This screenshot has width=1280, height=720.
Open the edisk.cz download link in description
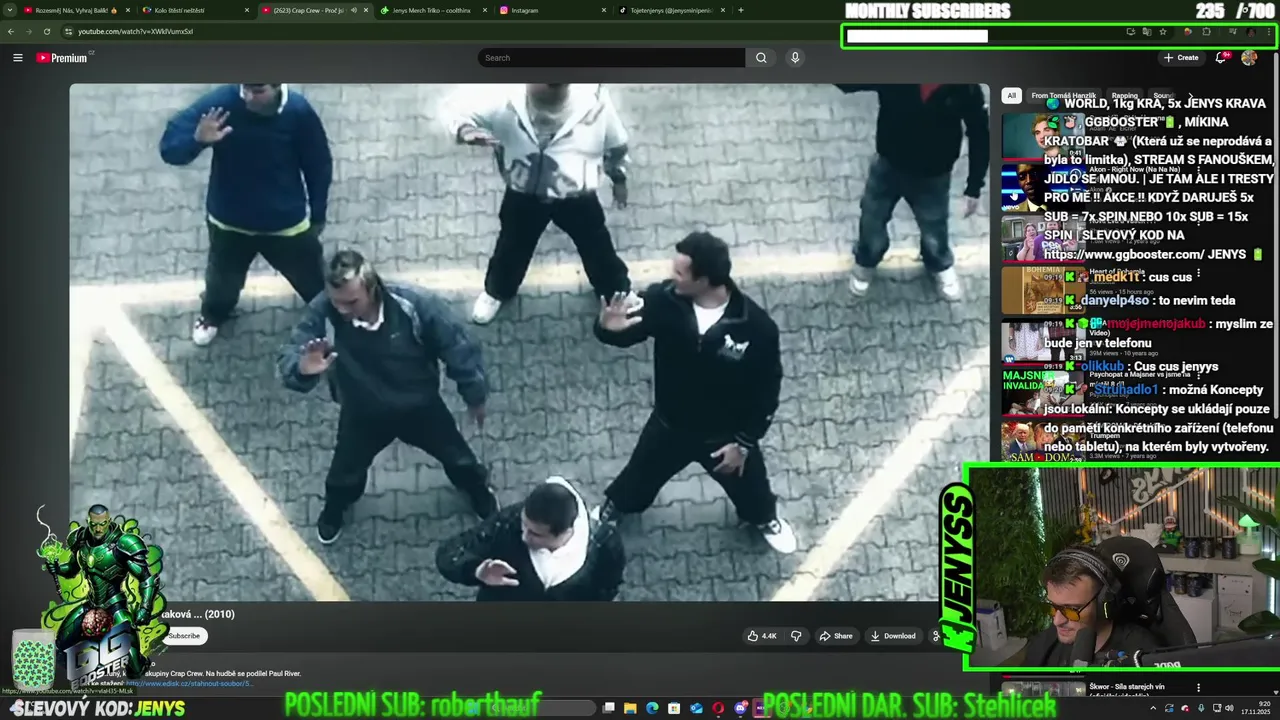[190, 683]
